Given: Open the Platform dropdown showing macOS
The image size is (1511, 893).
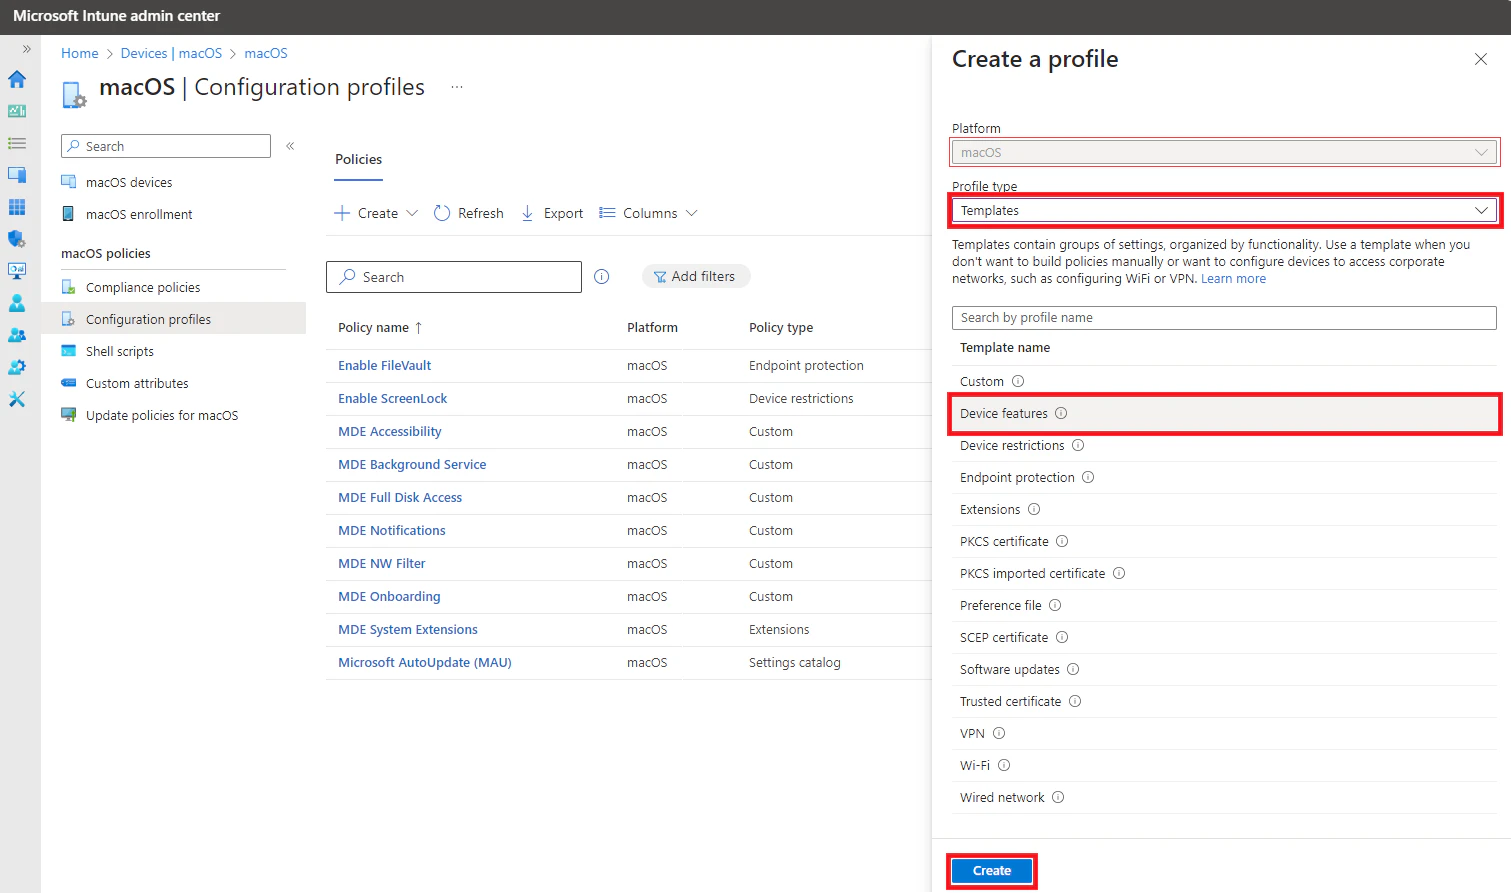Looking at the screenshot, I should coord(1224,152).
